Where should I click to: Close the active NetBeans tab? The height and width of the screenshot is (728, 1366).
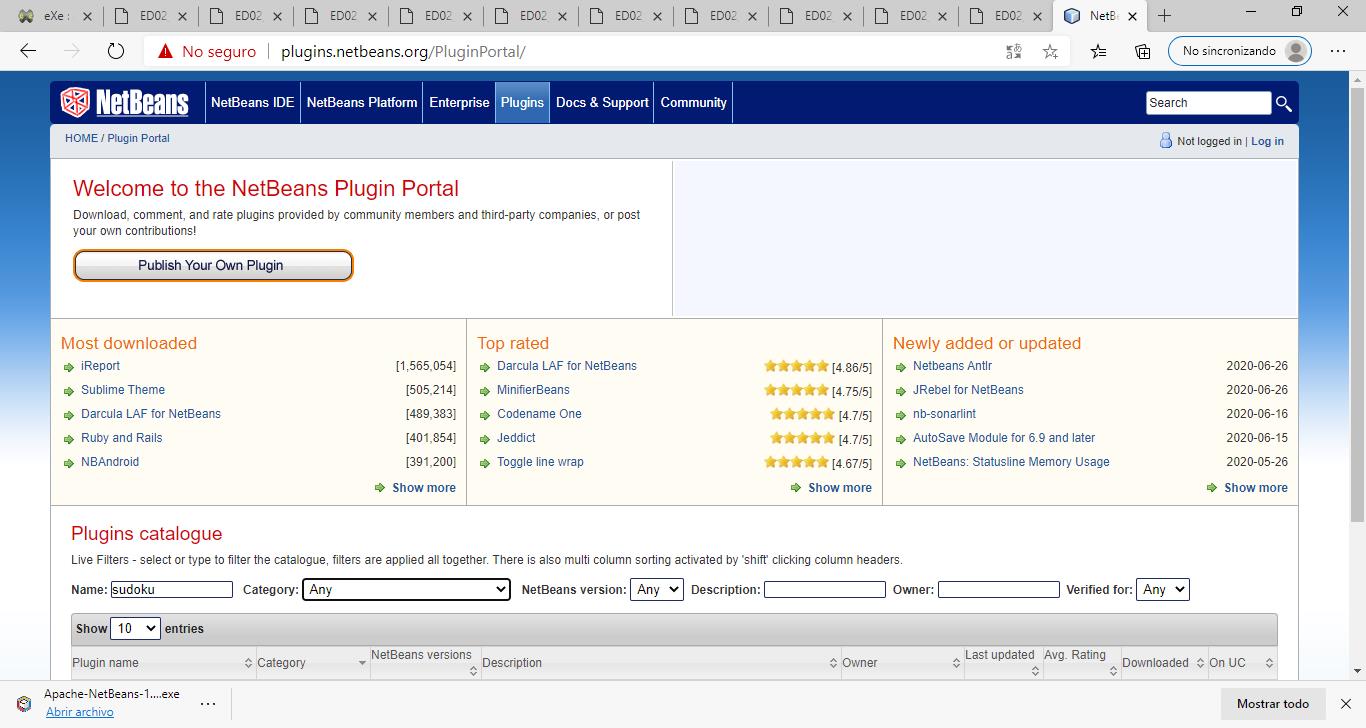[1132, 16]
